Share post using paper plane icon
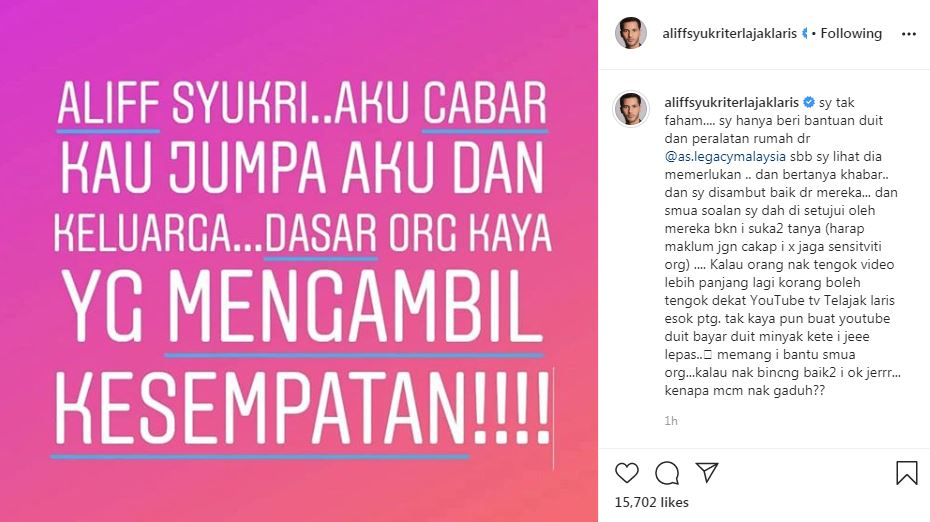Screen dimensions: 930x522 click(707, 472)
